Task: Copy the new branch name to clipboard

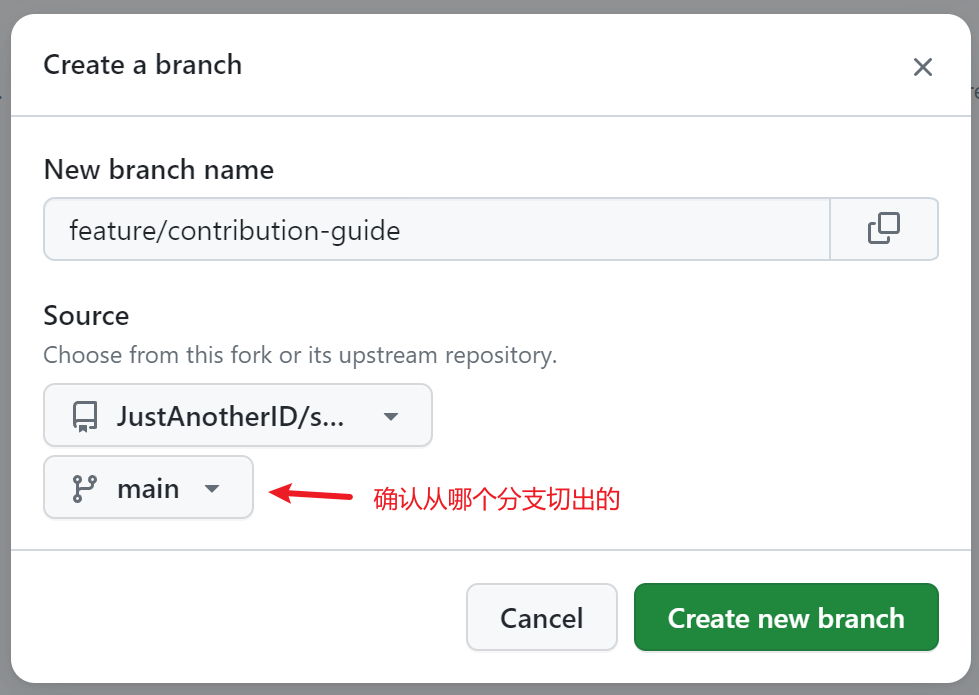Action: click(x=884, y=229)
